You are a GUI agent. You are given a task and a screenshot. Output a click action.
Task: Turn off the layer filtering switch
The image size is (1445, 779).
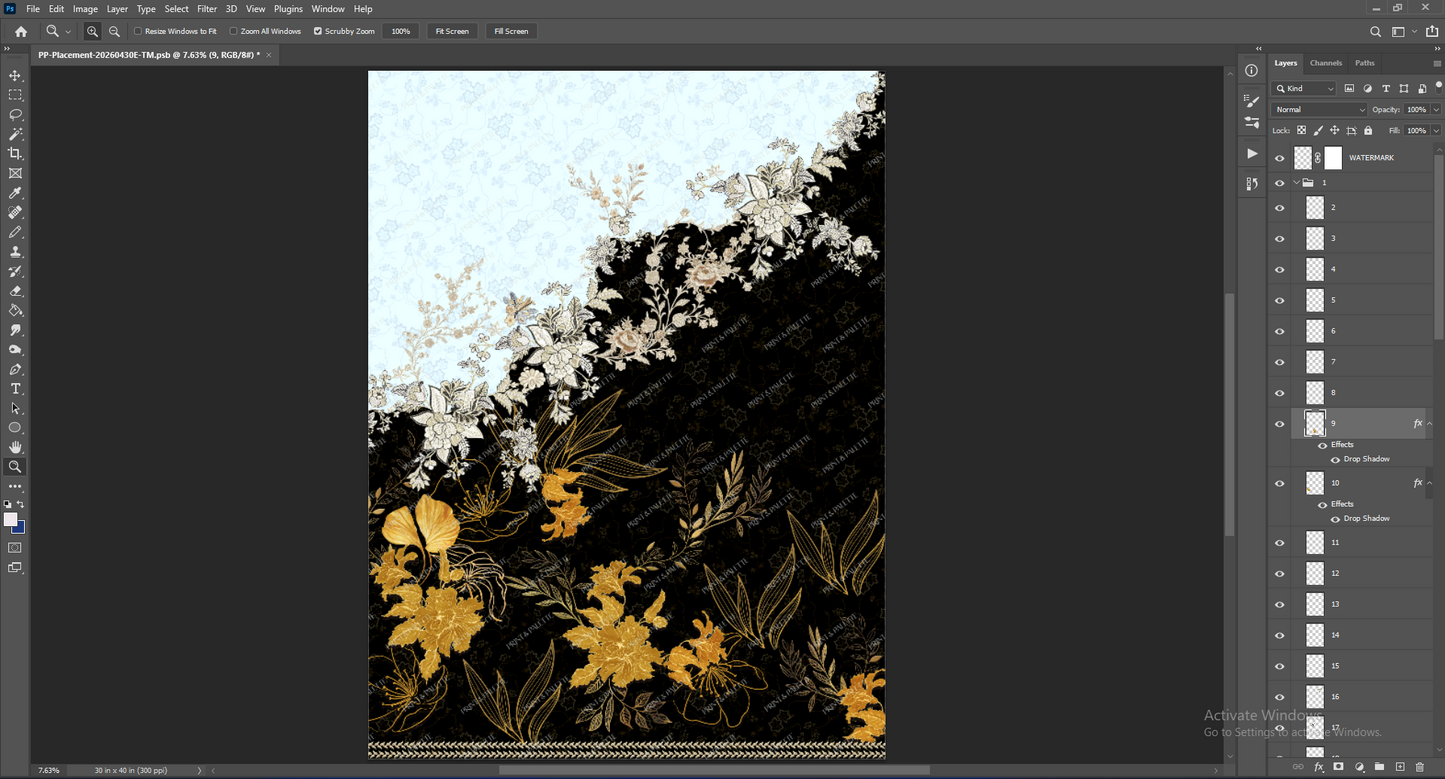[x=1438, y=87]
